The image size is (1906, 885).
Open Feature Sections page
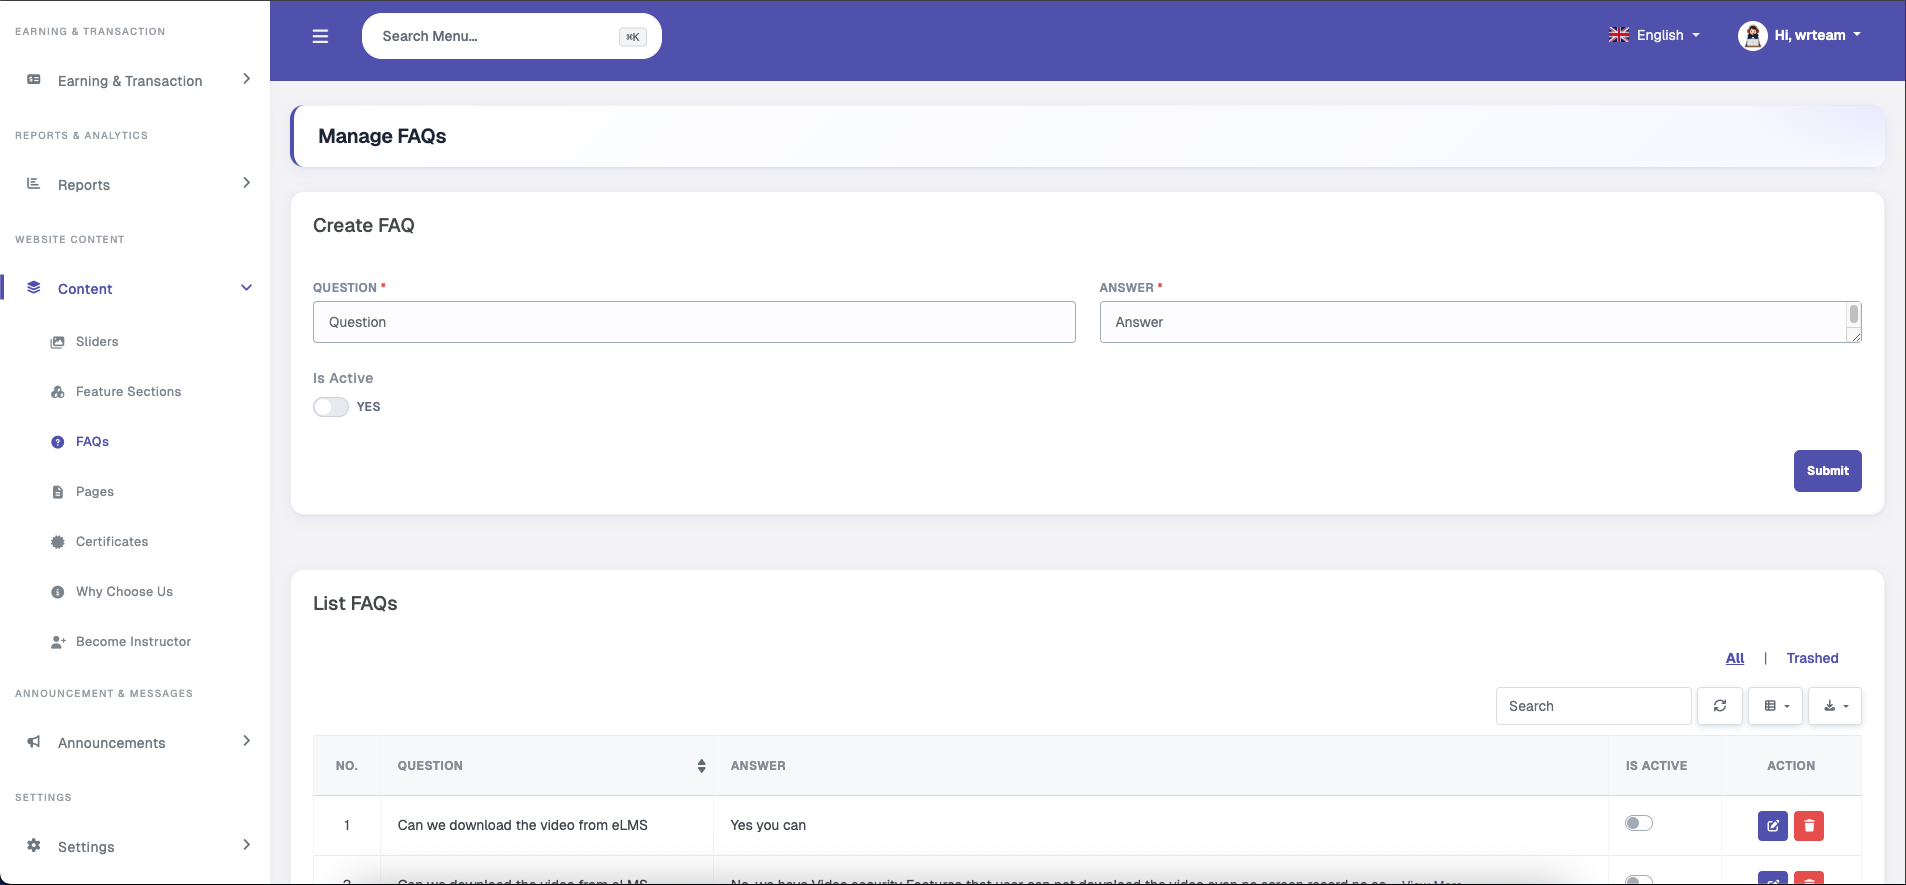(129, 392)
